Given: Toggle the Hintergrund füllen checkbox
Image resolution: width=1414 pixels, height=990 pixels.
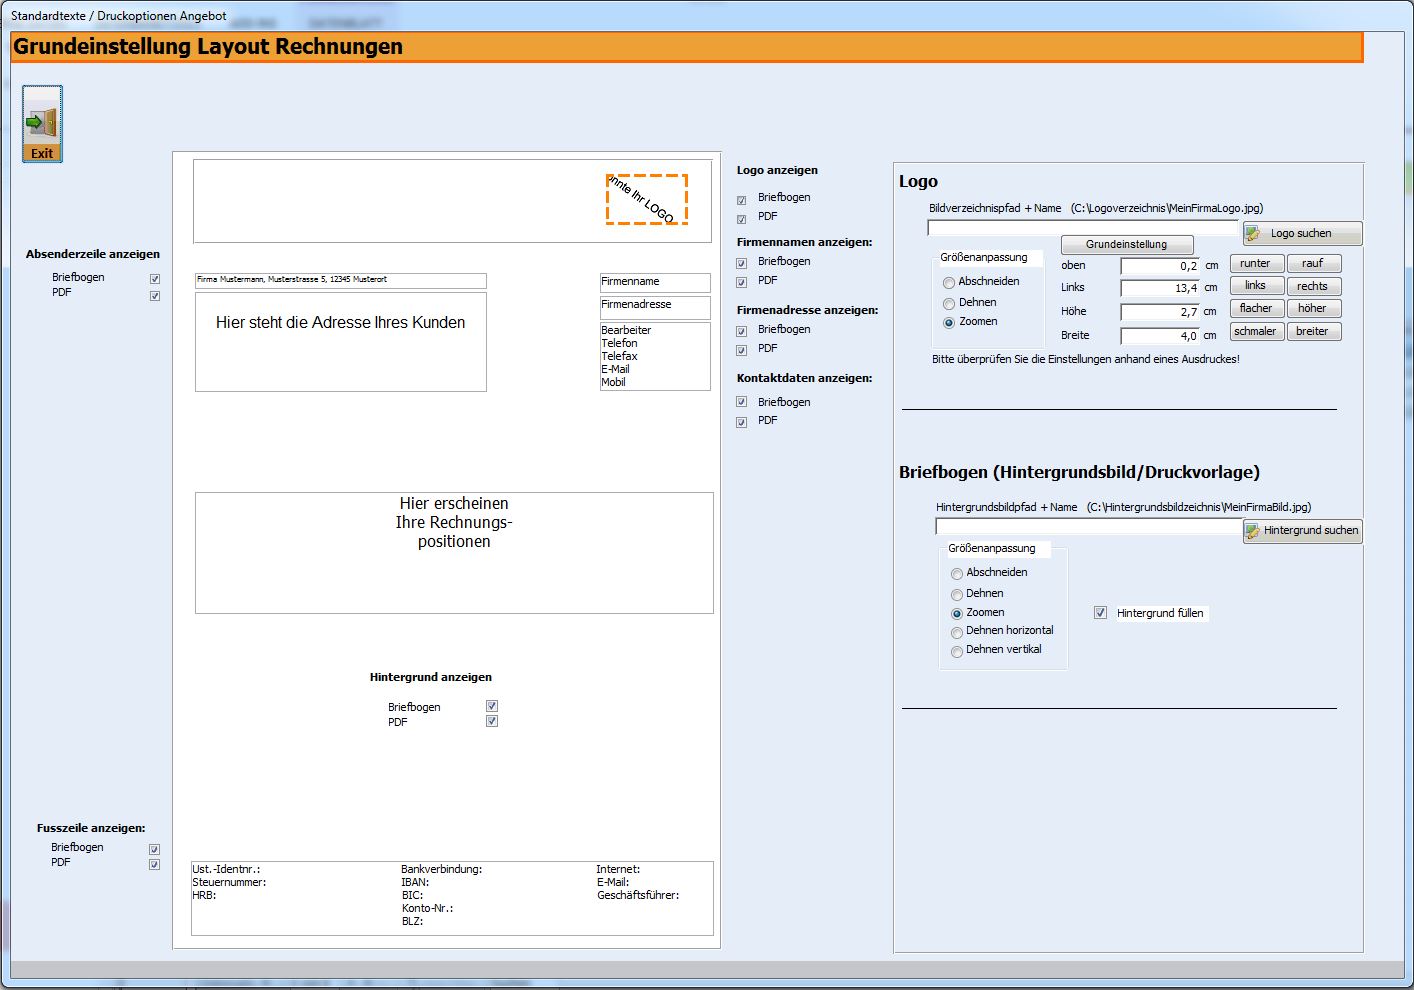Looking at the screenshot, I should [1100, 613].
